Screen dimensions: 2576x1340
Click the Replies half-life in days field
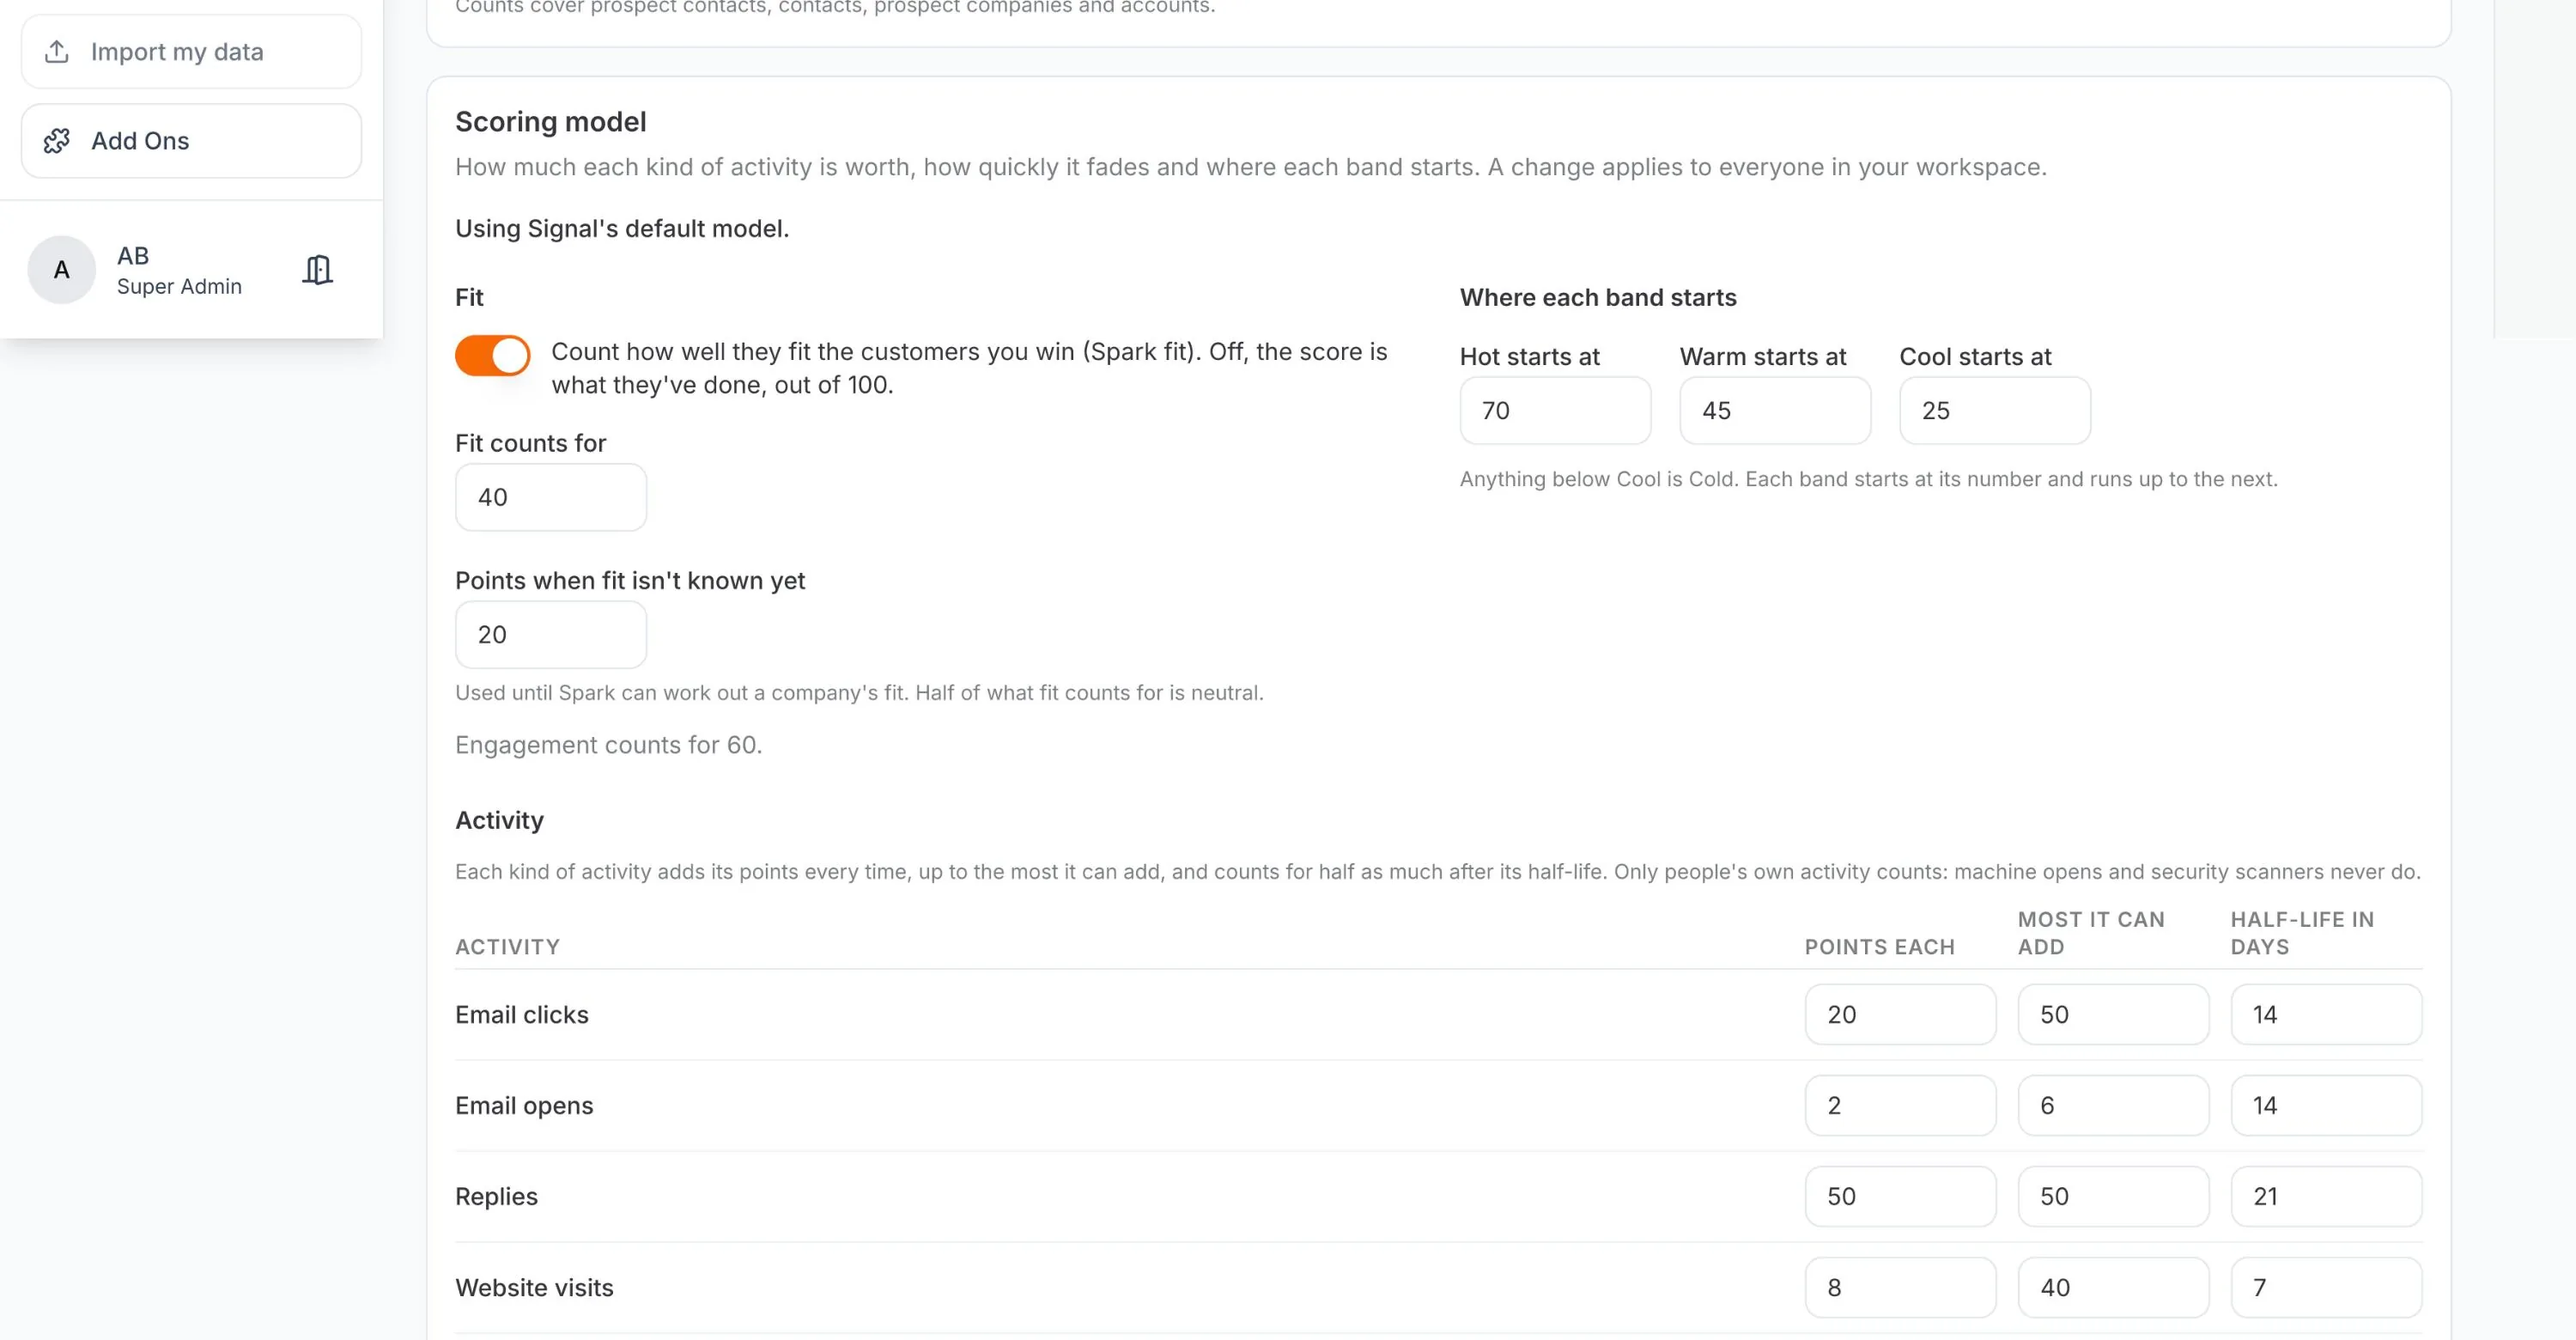(2327, 1196)
